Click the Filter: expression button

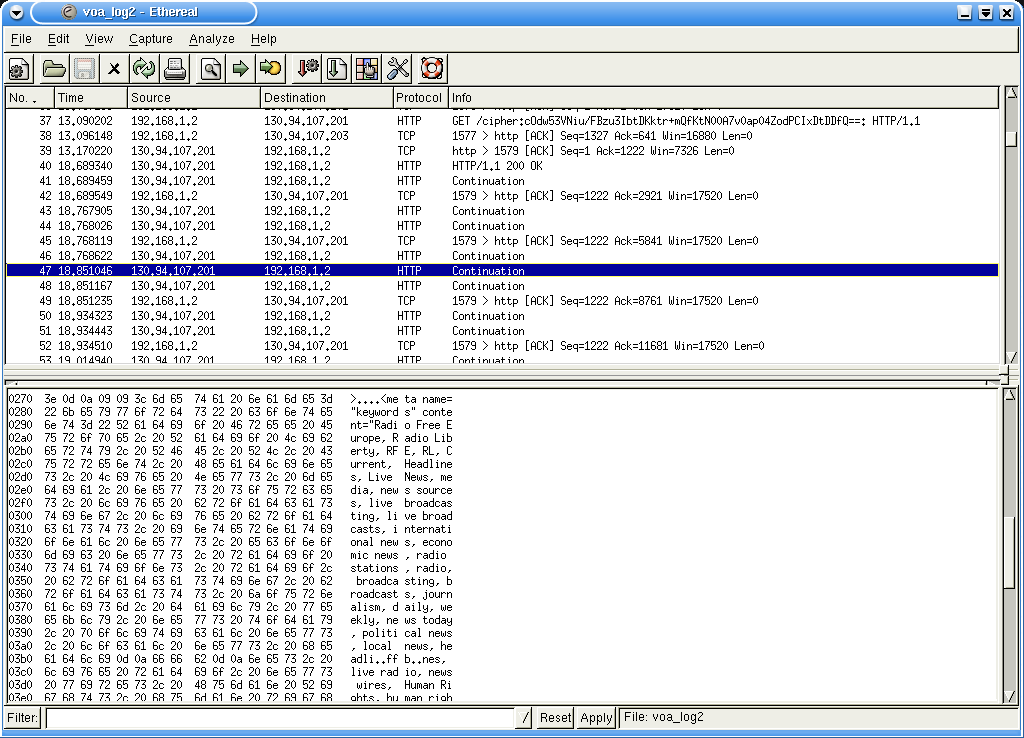(23, 718)
